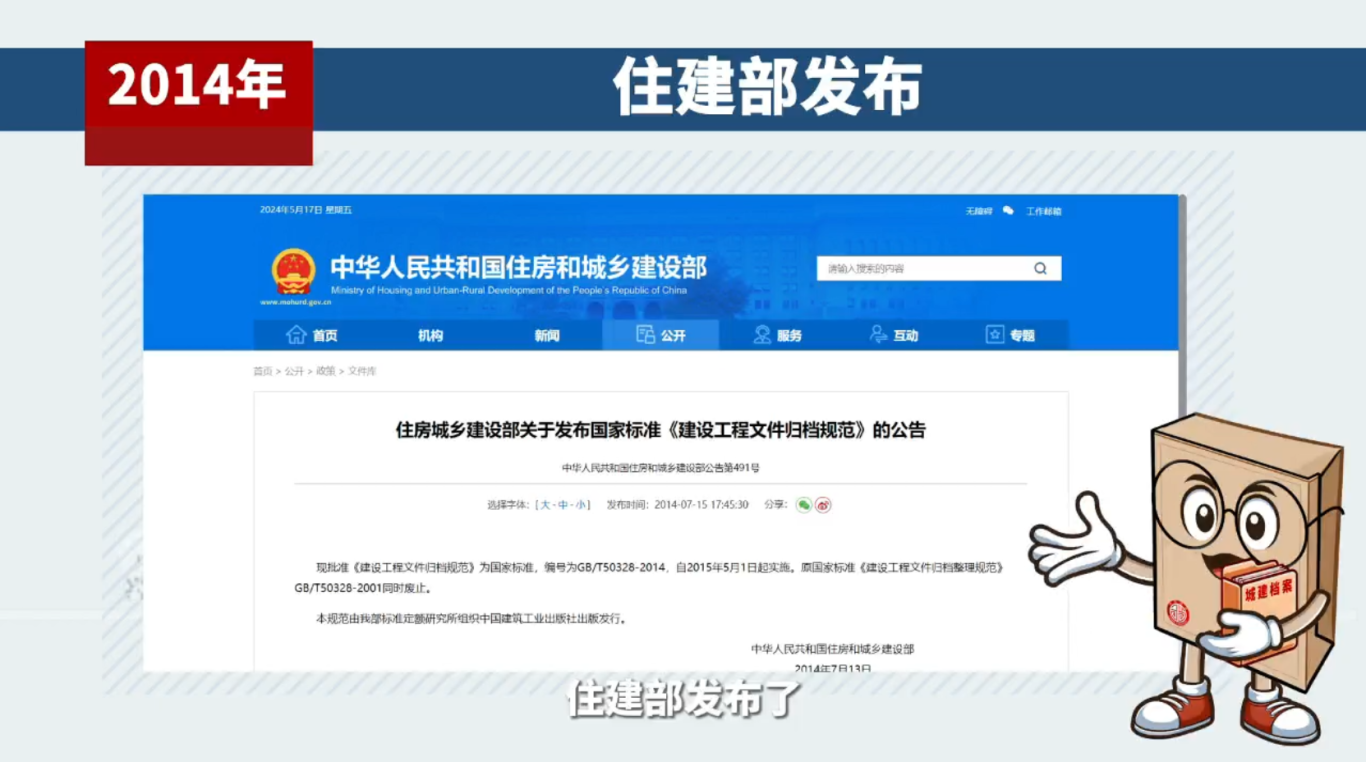Share the announcement to Weibo
This screenshot has height=762, width=1366.
[x=822, y=506]
